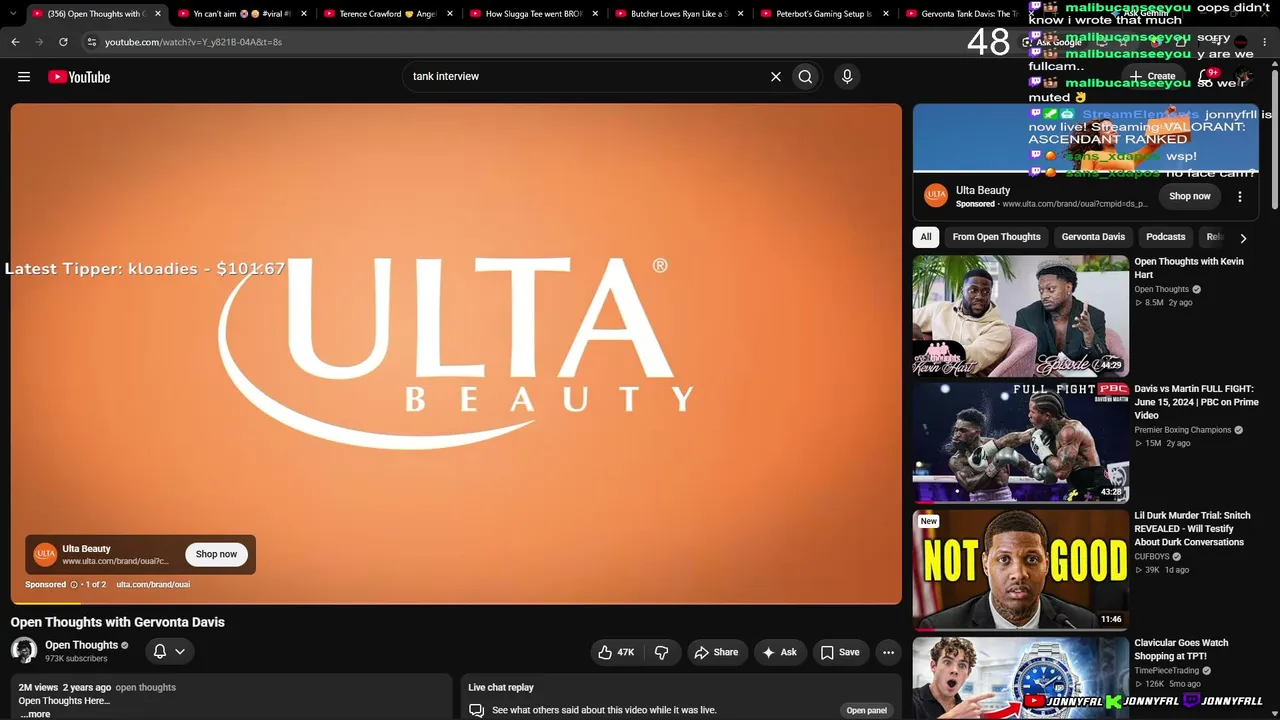The width and height of the screenshot is (1280, 720).
Task: Open the YouTube guide hamburger menu
Action: (24, 77)
